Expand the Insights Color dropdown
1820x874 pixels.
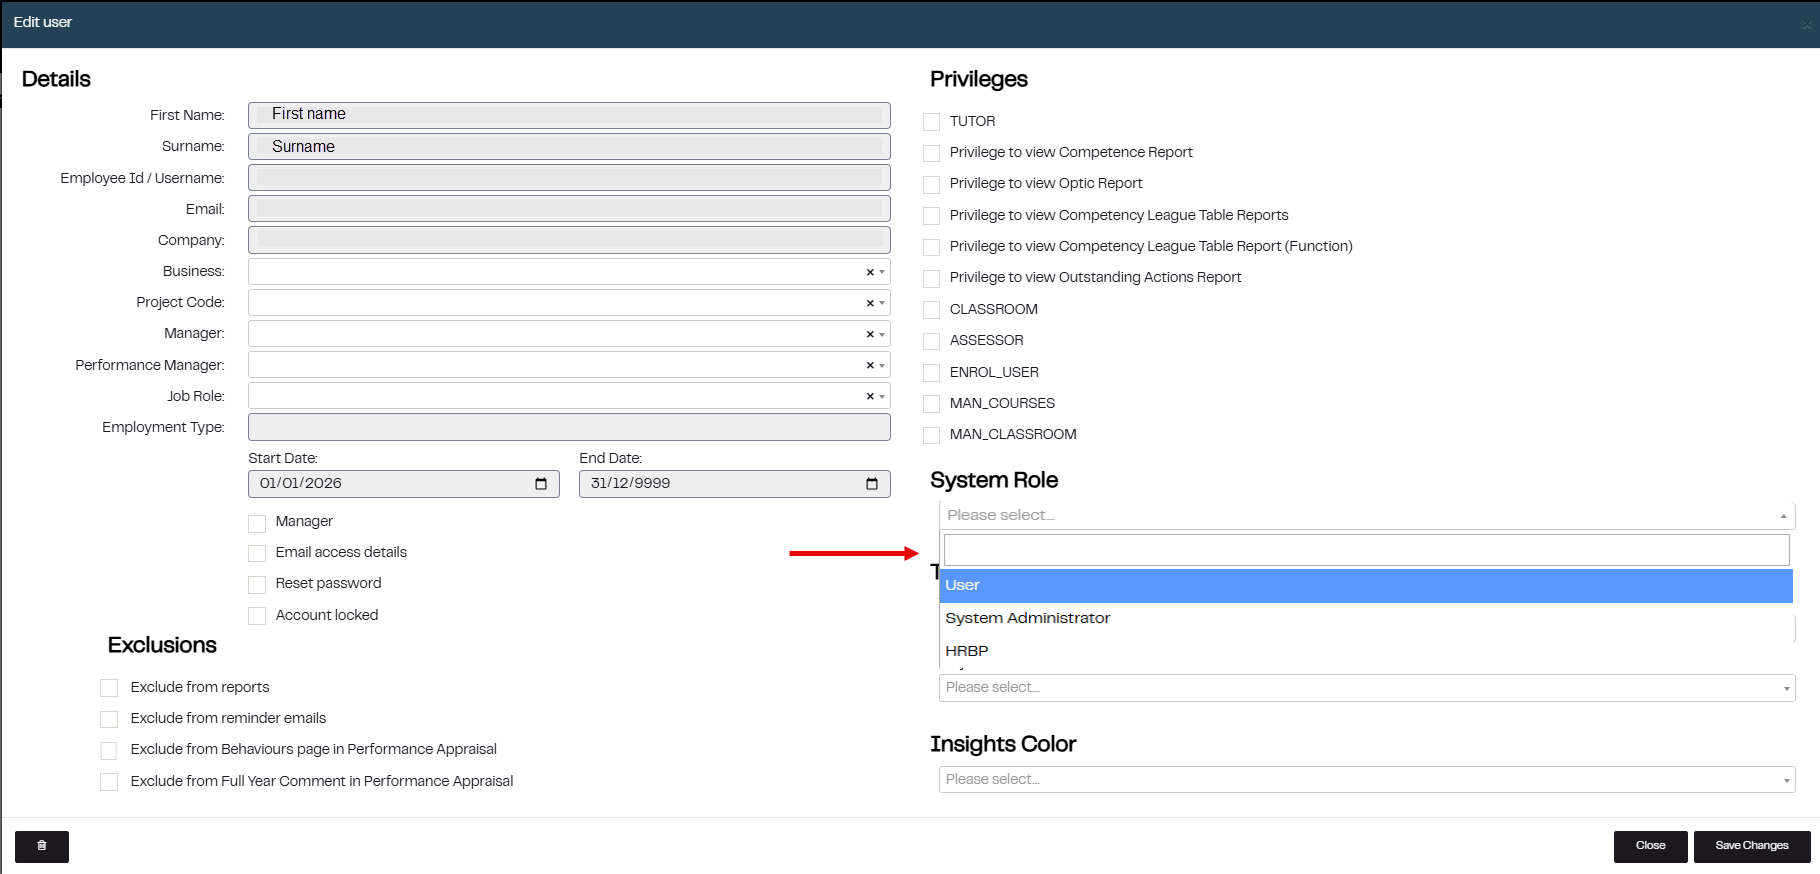click(x=1786, y=780)
